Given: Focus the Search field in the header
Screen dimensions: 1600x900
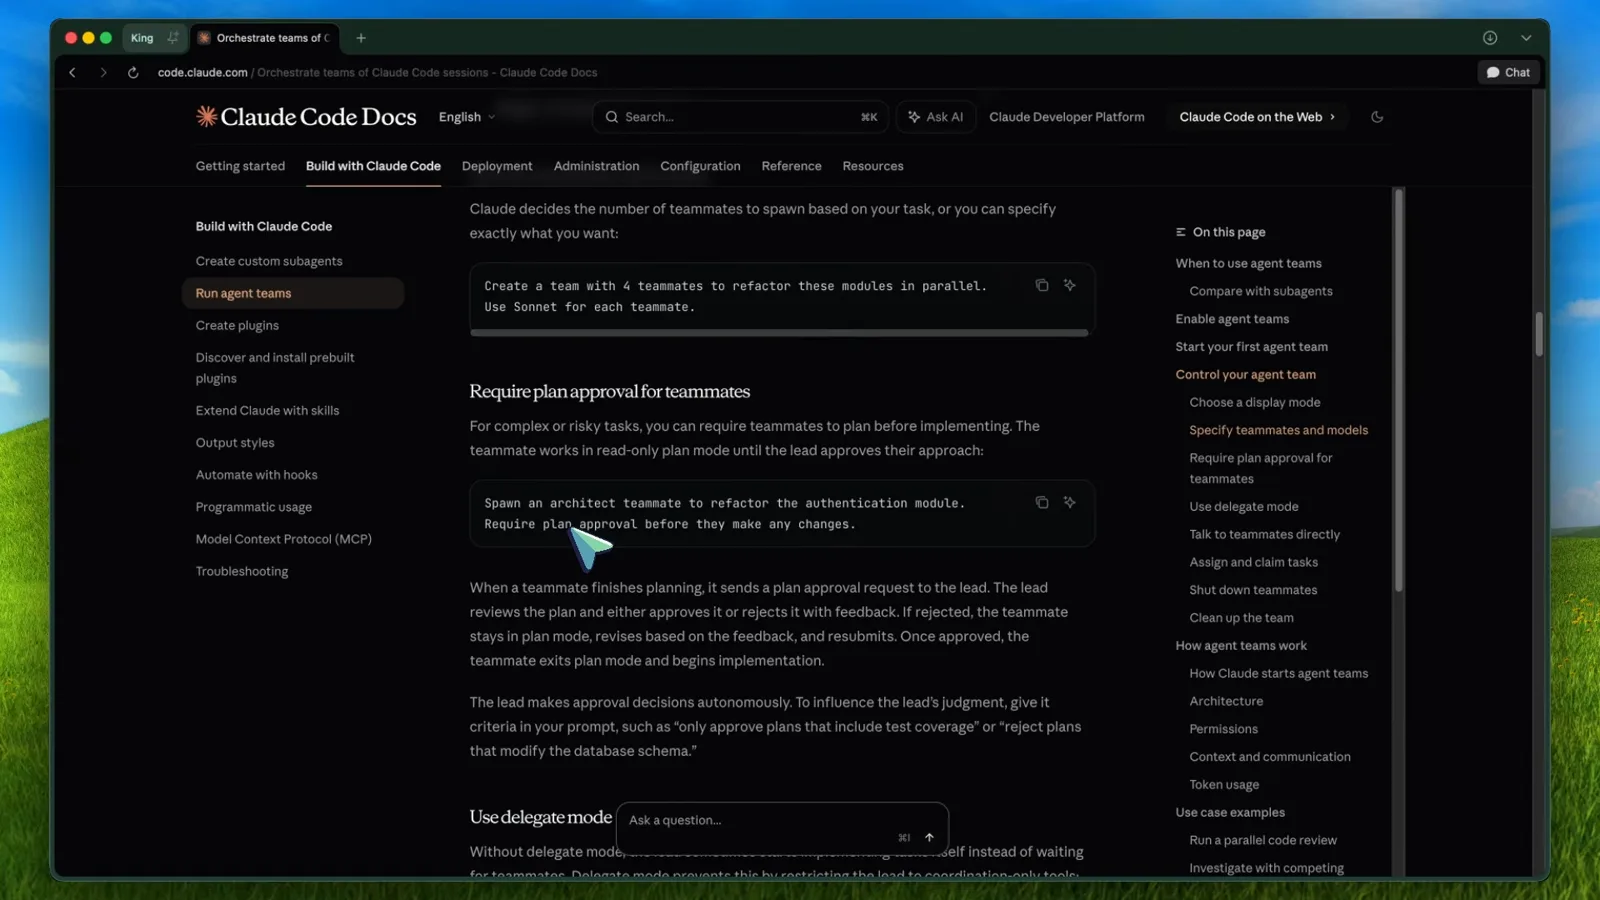Looking at the screenshot, I should point(741,117).
